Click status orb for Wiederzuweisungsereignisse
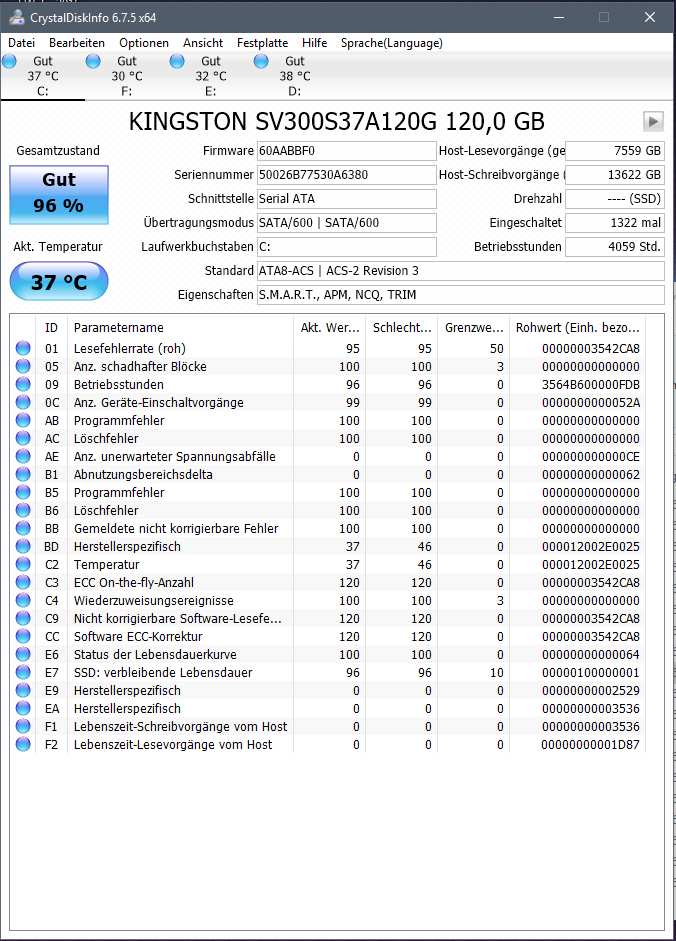This screenshot has width=676, height=941. pyautogui.click(x=23, y=600)
